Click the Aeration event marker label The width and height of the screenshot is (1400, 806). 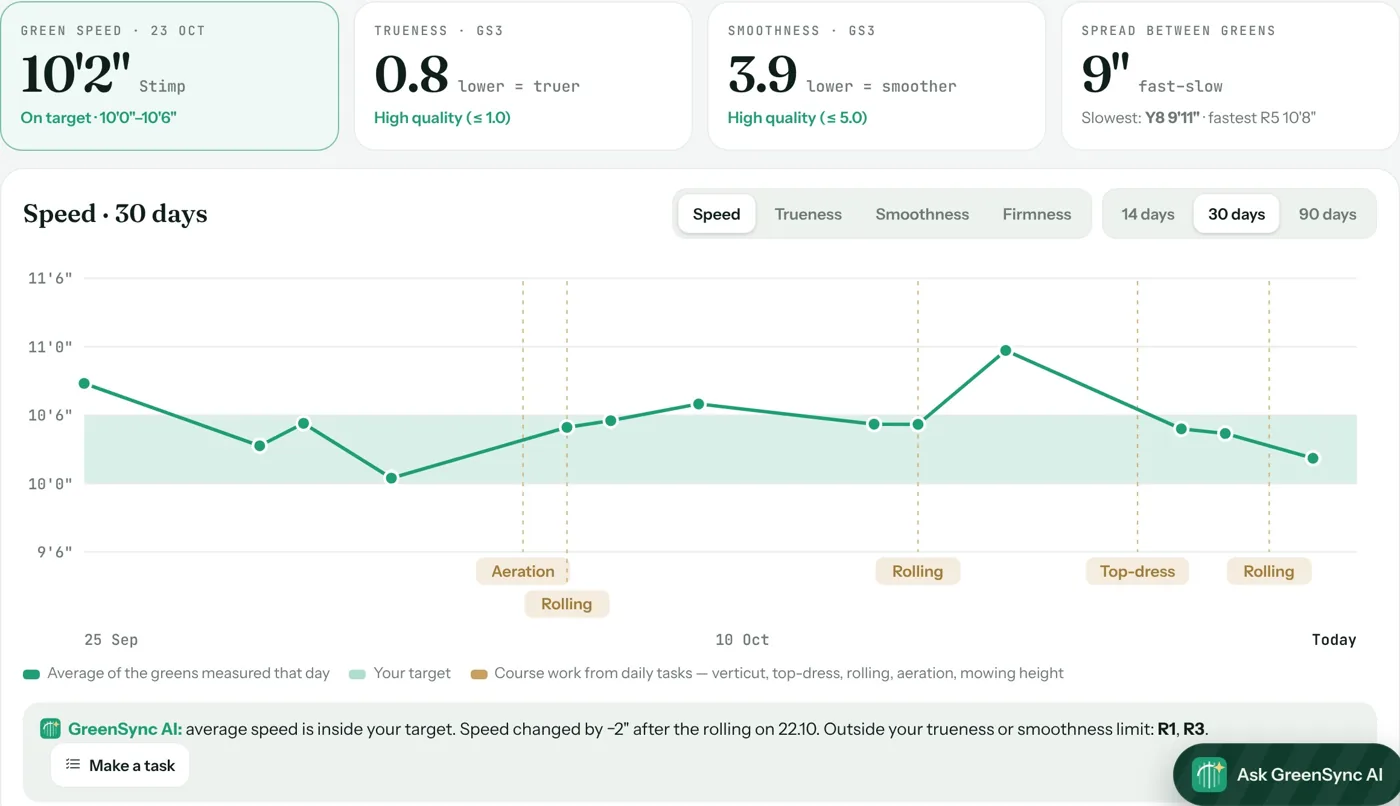click(x=523, y=572)
